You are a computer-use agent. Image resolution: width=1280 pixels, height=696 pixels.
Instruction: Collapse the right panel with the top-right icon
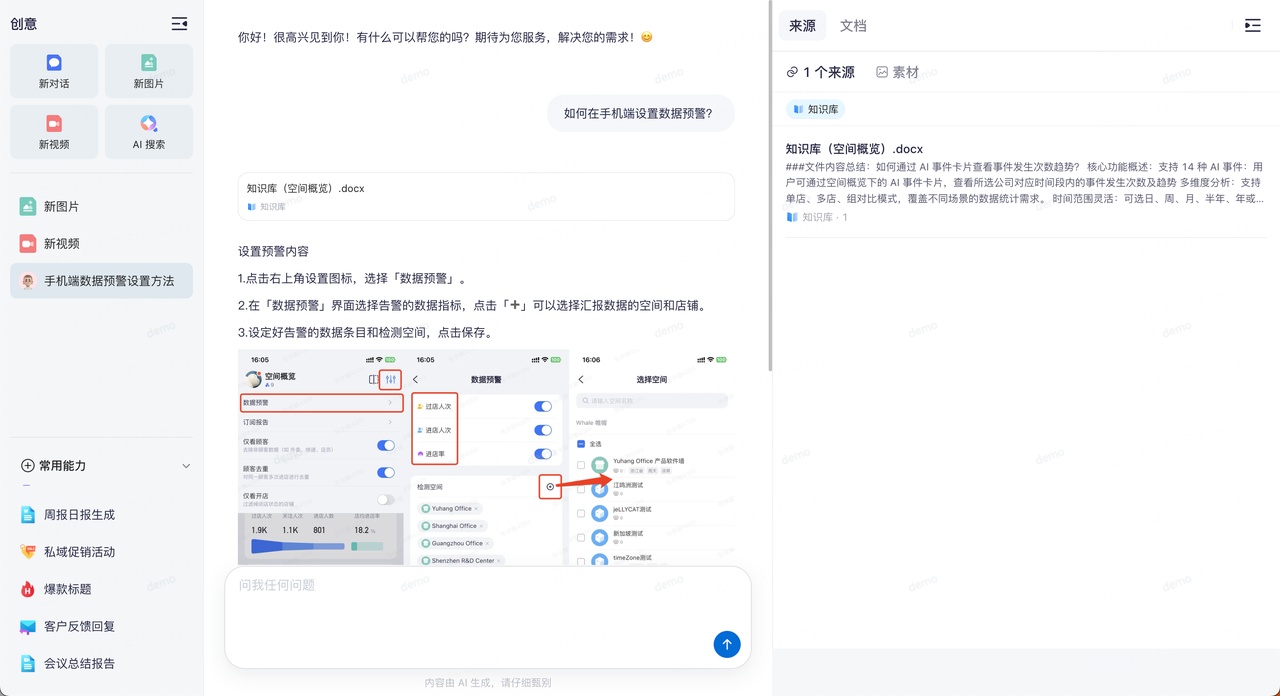[1252, 26]
